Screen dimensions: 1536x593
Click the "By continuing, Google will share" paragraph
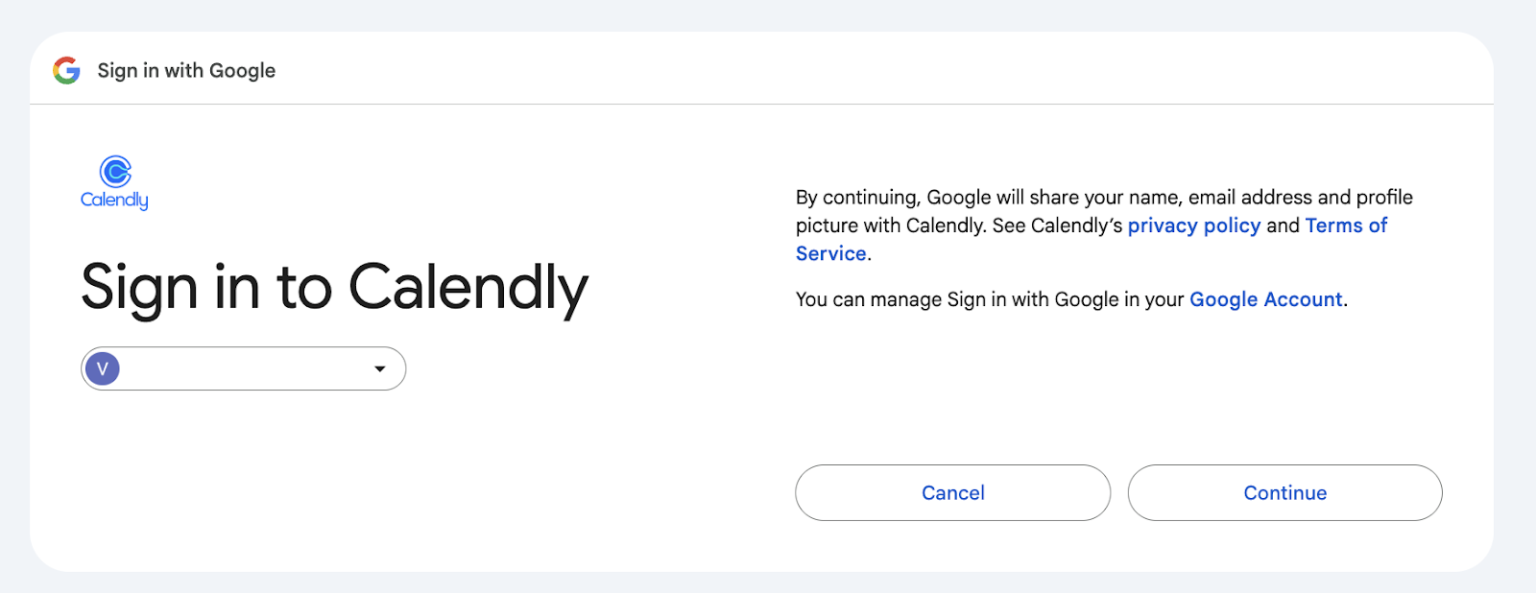click(1000, 198)
